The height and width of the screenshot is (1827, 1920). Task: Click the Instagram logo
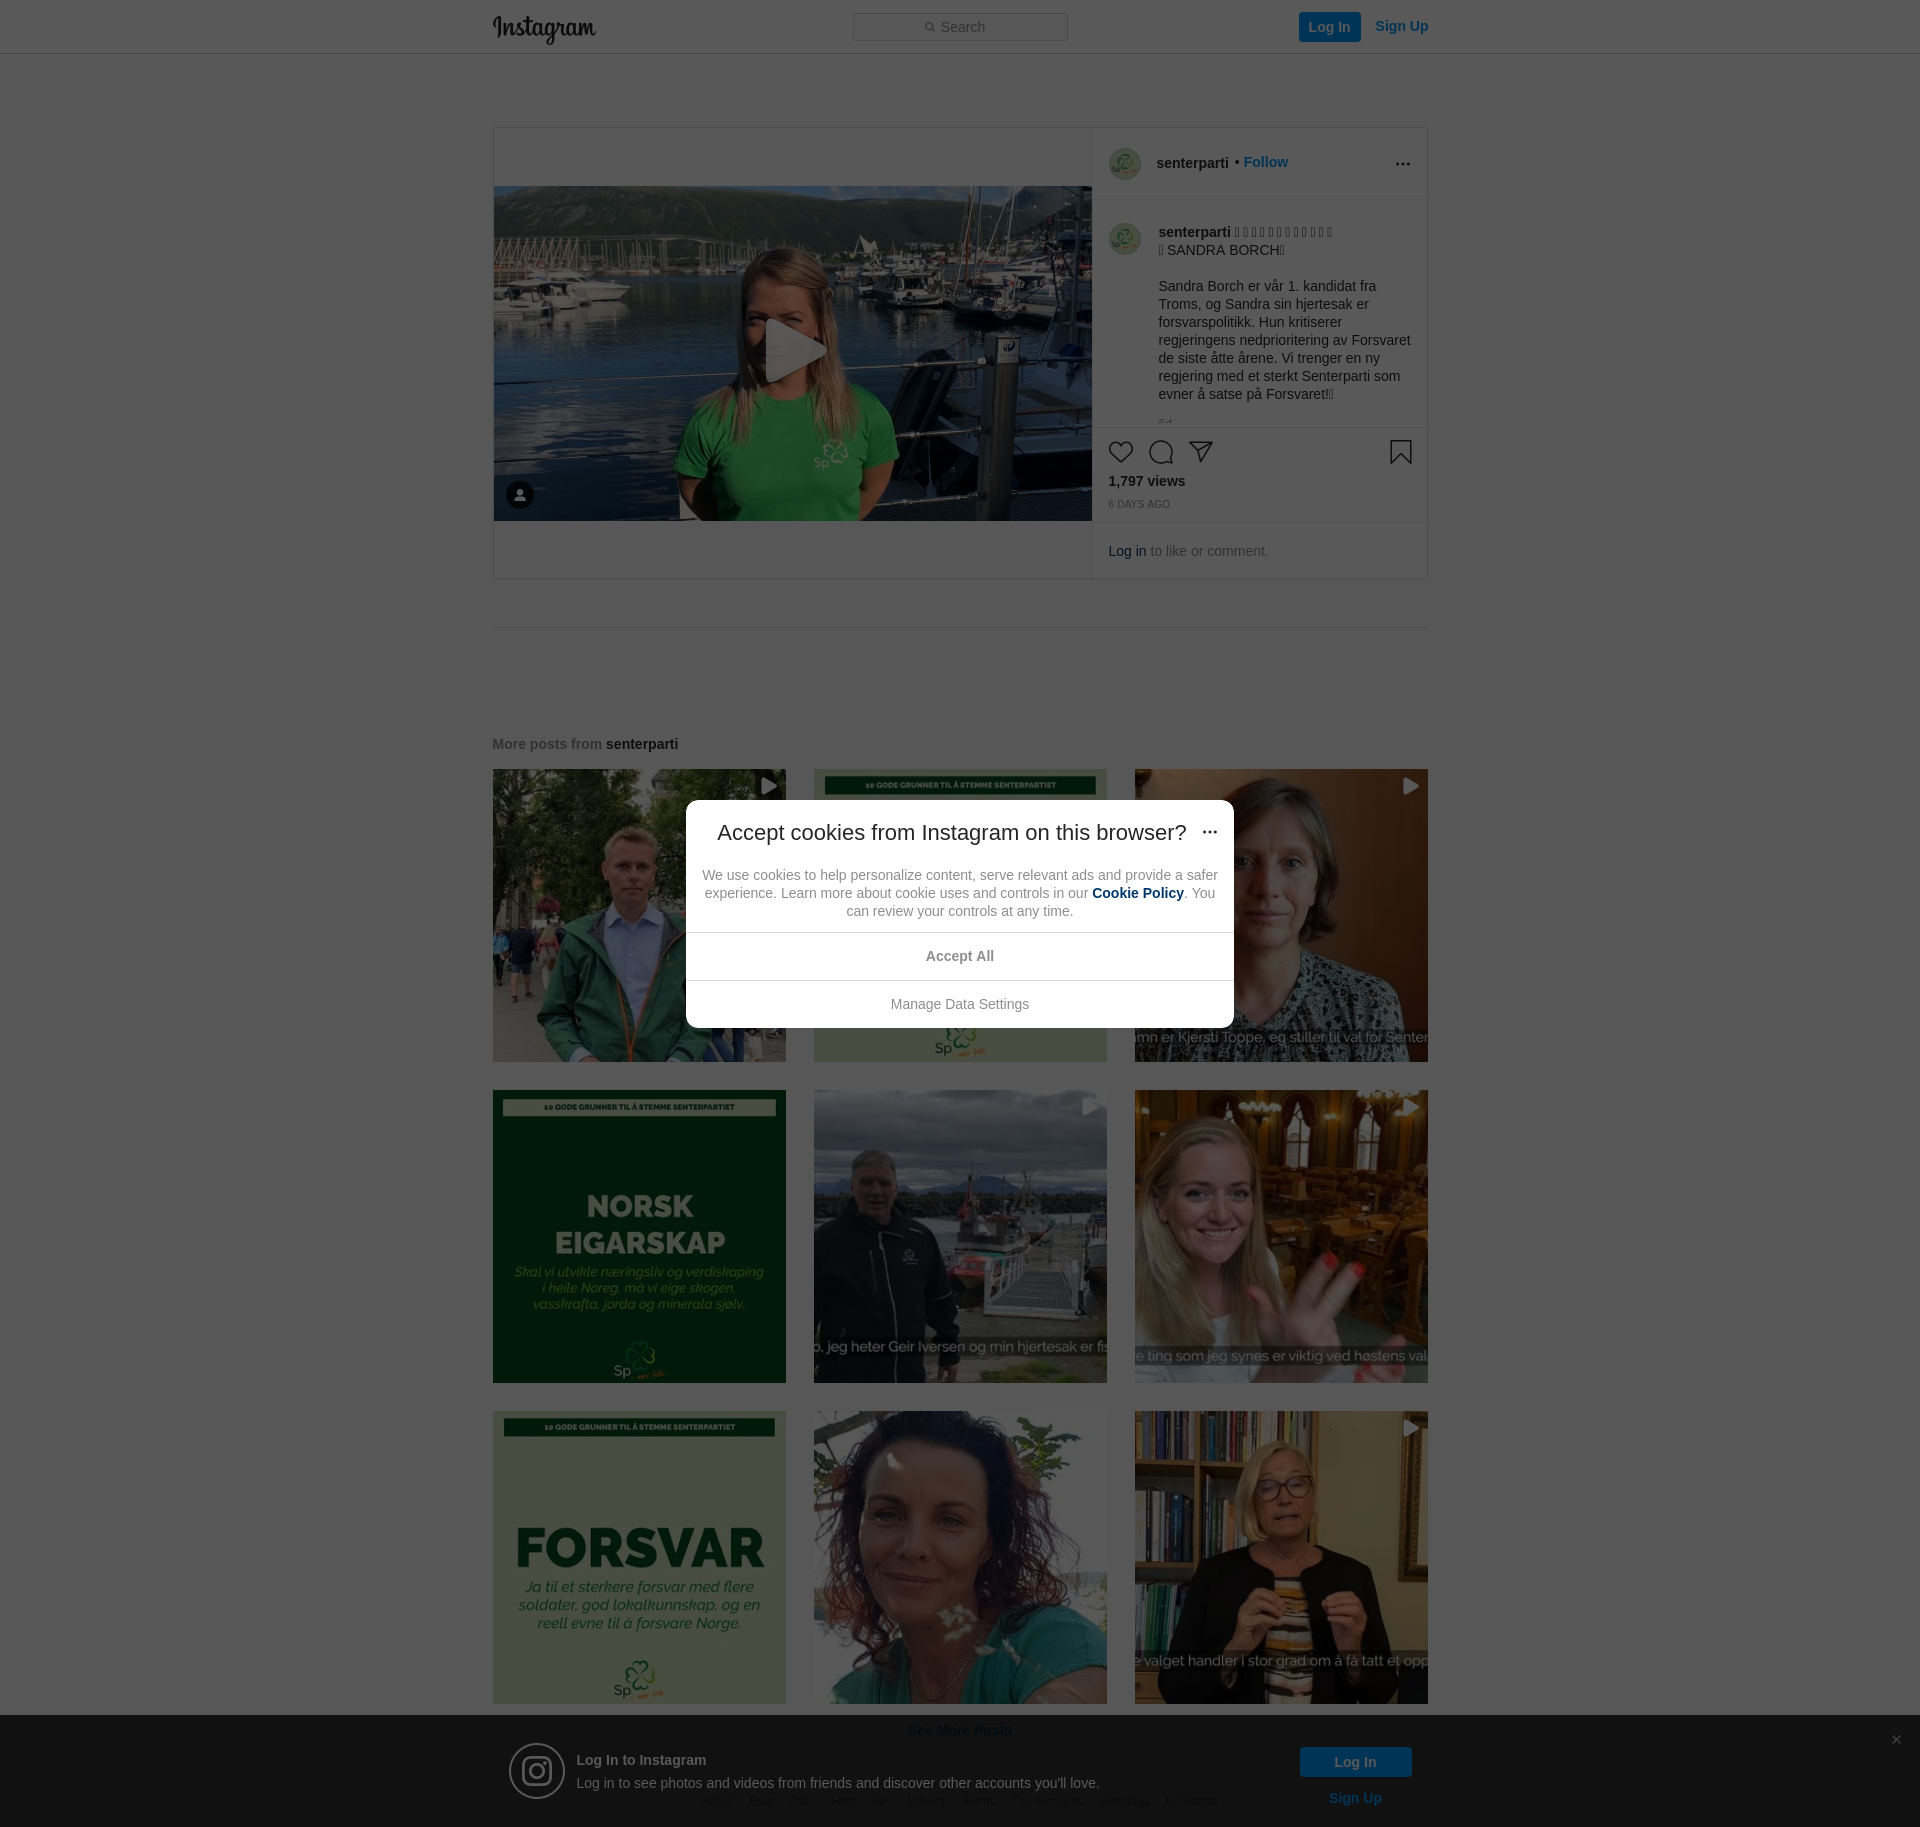coord(544,28)
